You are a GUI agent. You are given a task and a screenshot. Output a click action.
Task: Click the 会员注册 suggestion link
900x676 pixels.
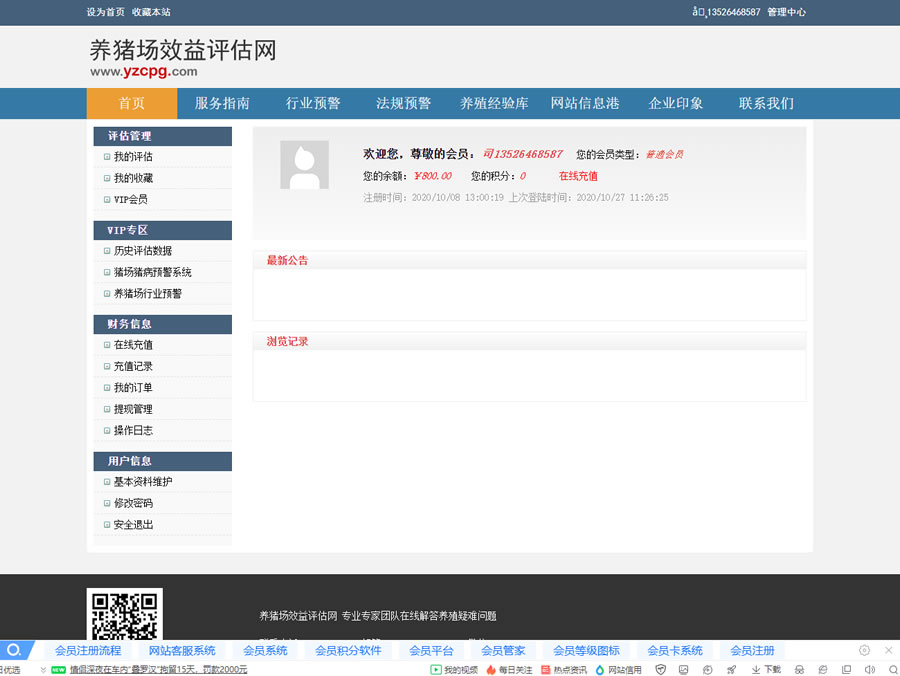(x=752, y=651)
